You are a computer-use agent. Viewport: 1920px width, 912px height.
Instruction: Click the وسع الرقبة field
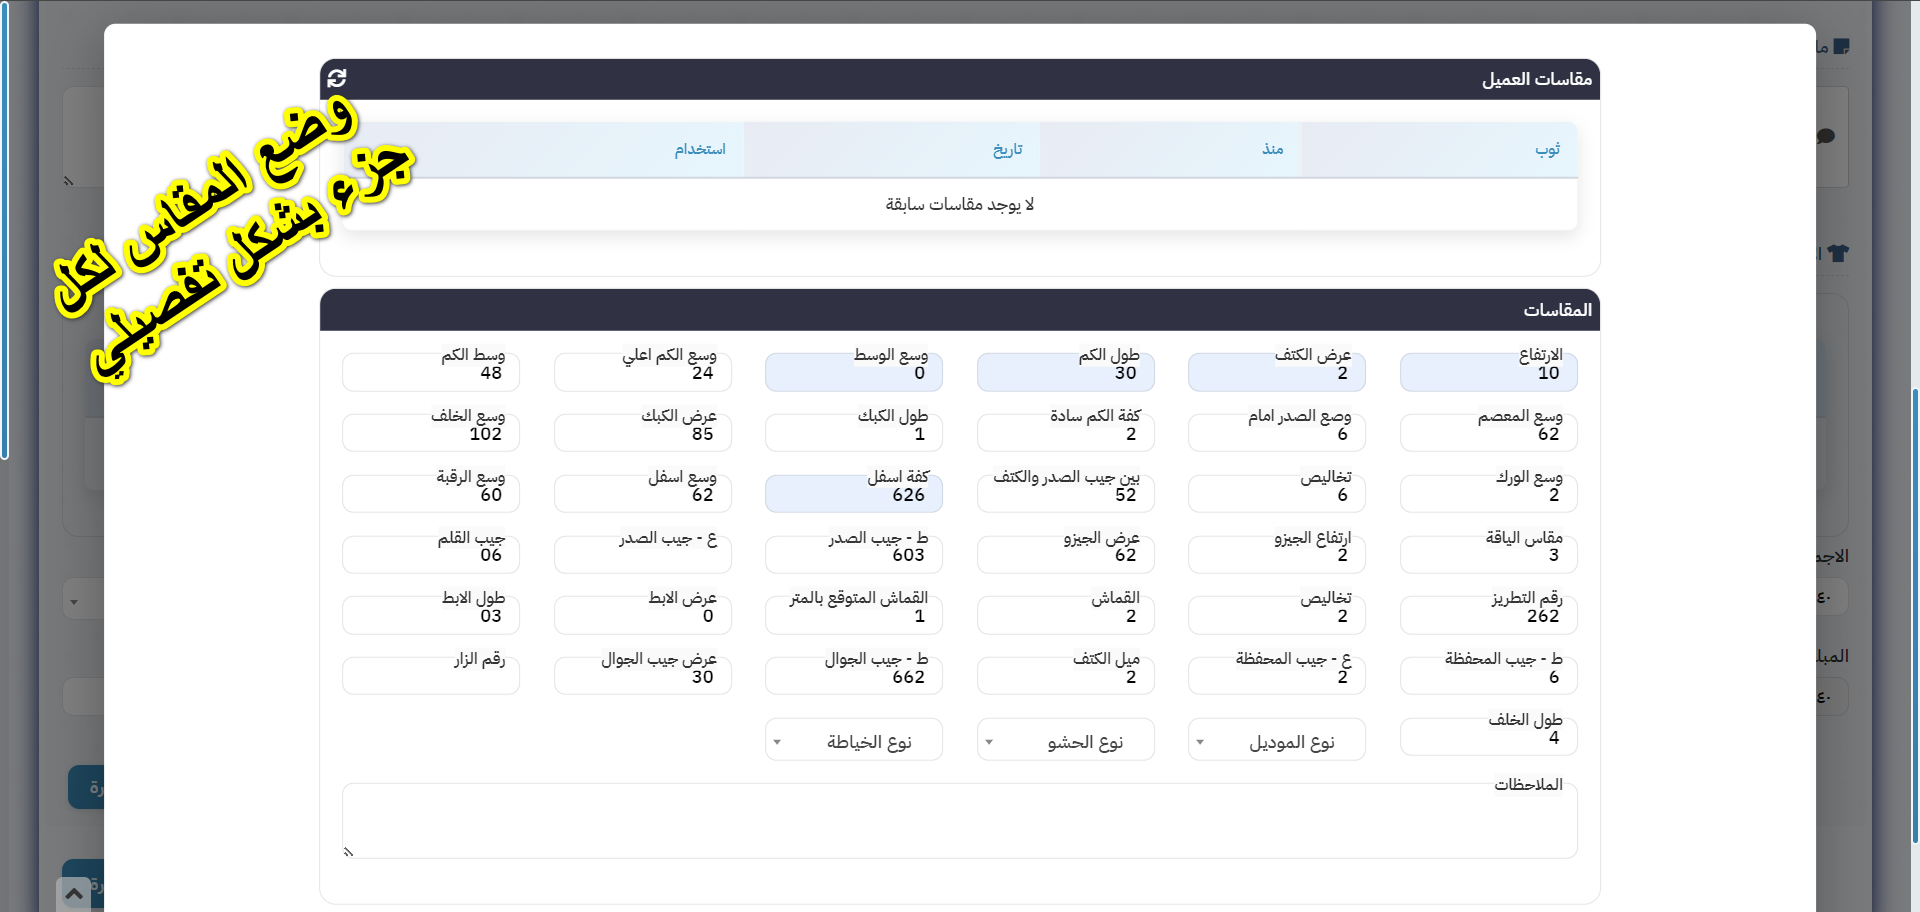click(431, 494)
